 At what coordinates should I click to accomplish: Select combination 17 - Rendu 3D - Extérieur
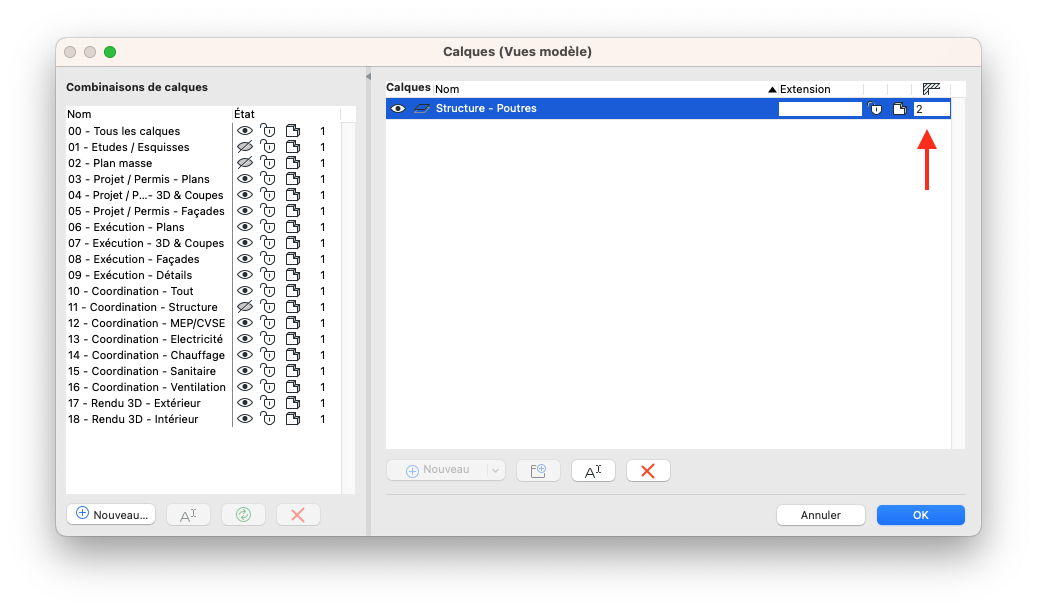click(x=134, y=403)
